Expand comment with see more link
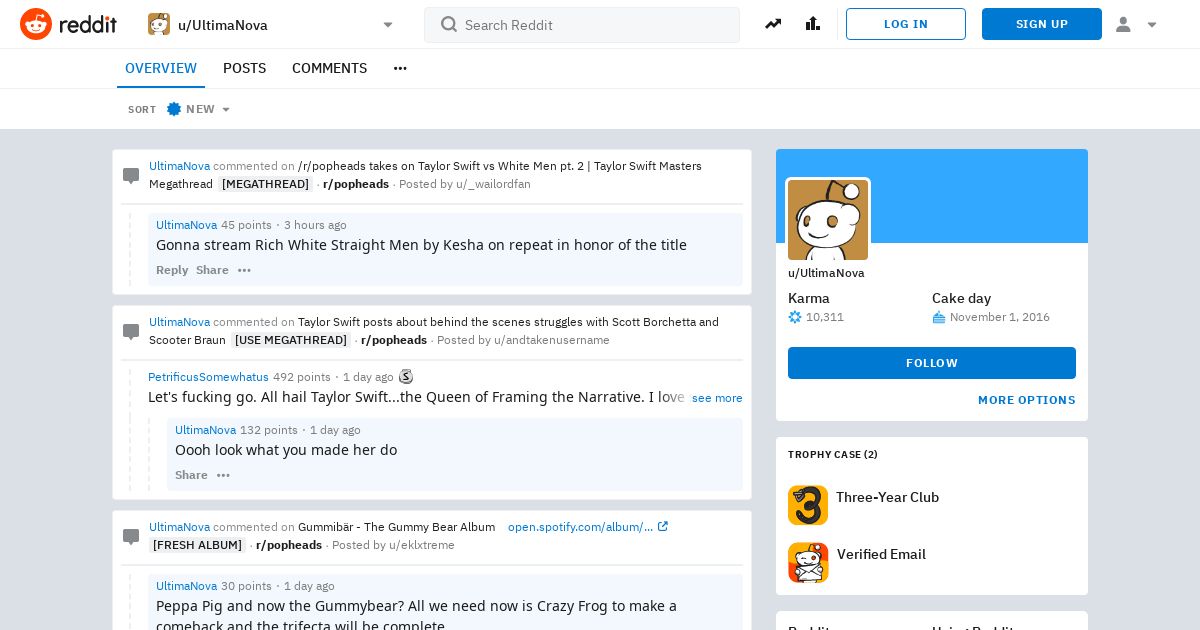Image resolution: width=1200 pixels, height=630 pixels. tap(717, 398)
